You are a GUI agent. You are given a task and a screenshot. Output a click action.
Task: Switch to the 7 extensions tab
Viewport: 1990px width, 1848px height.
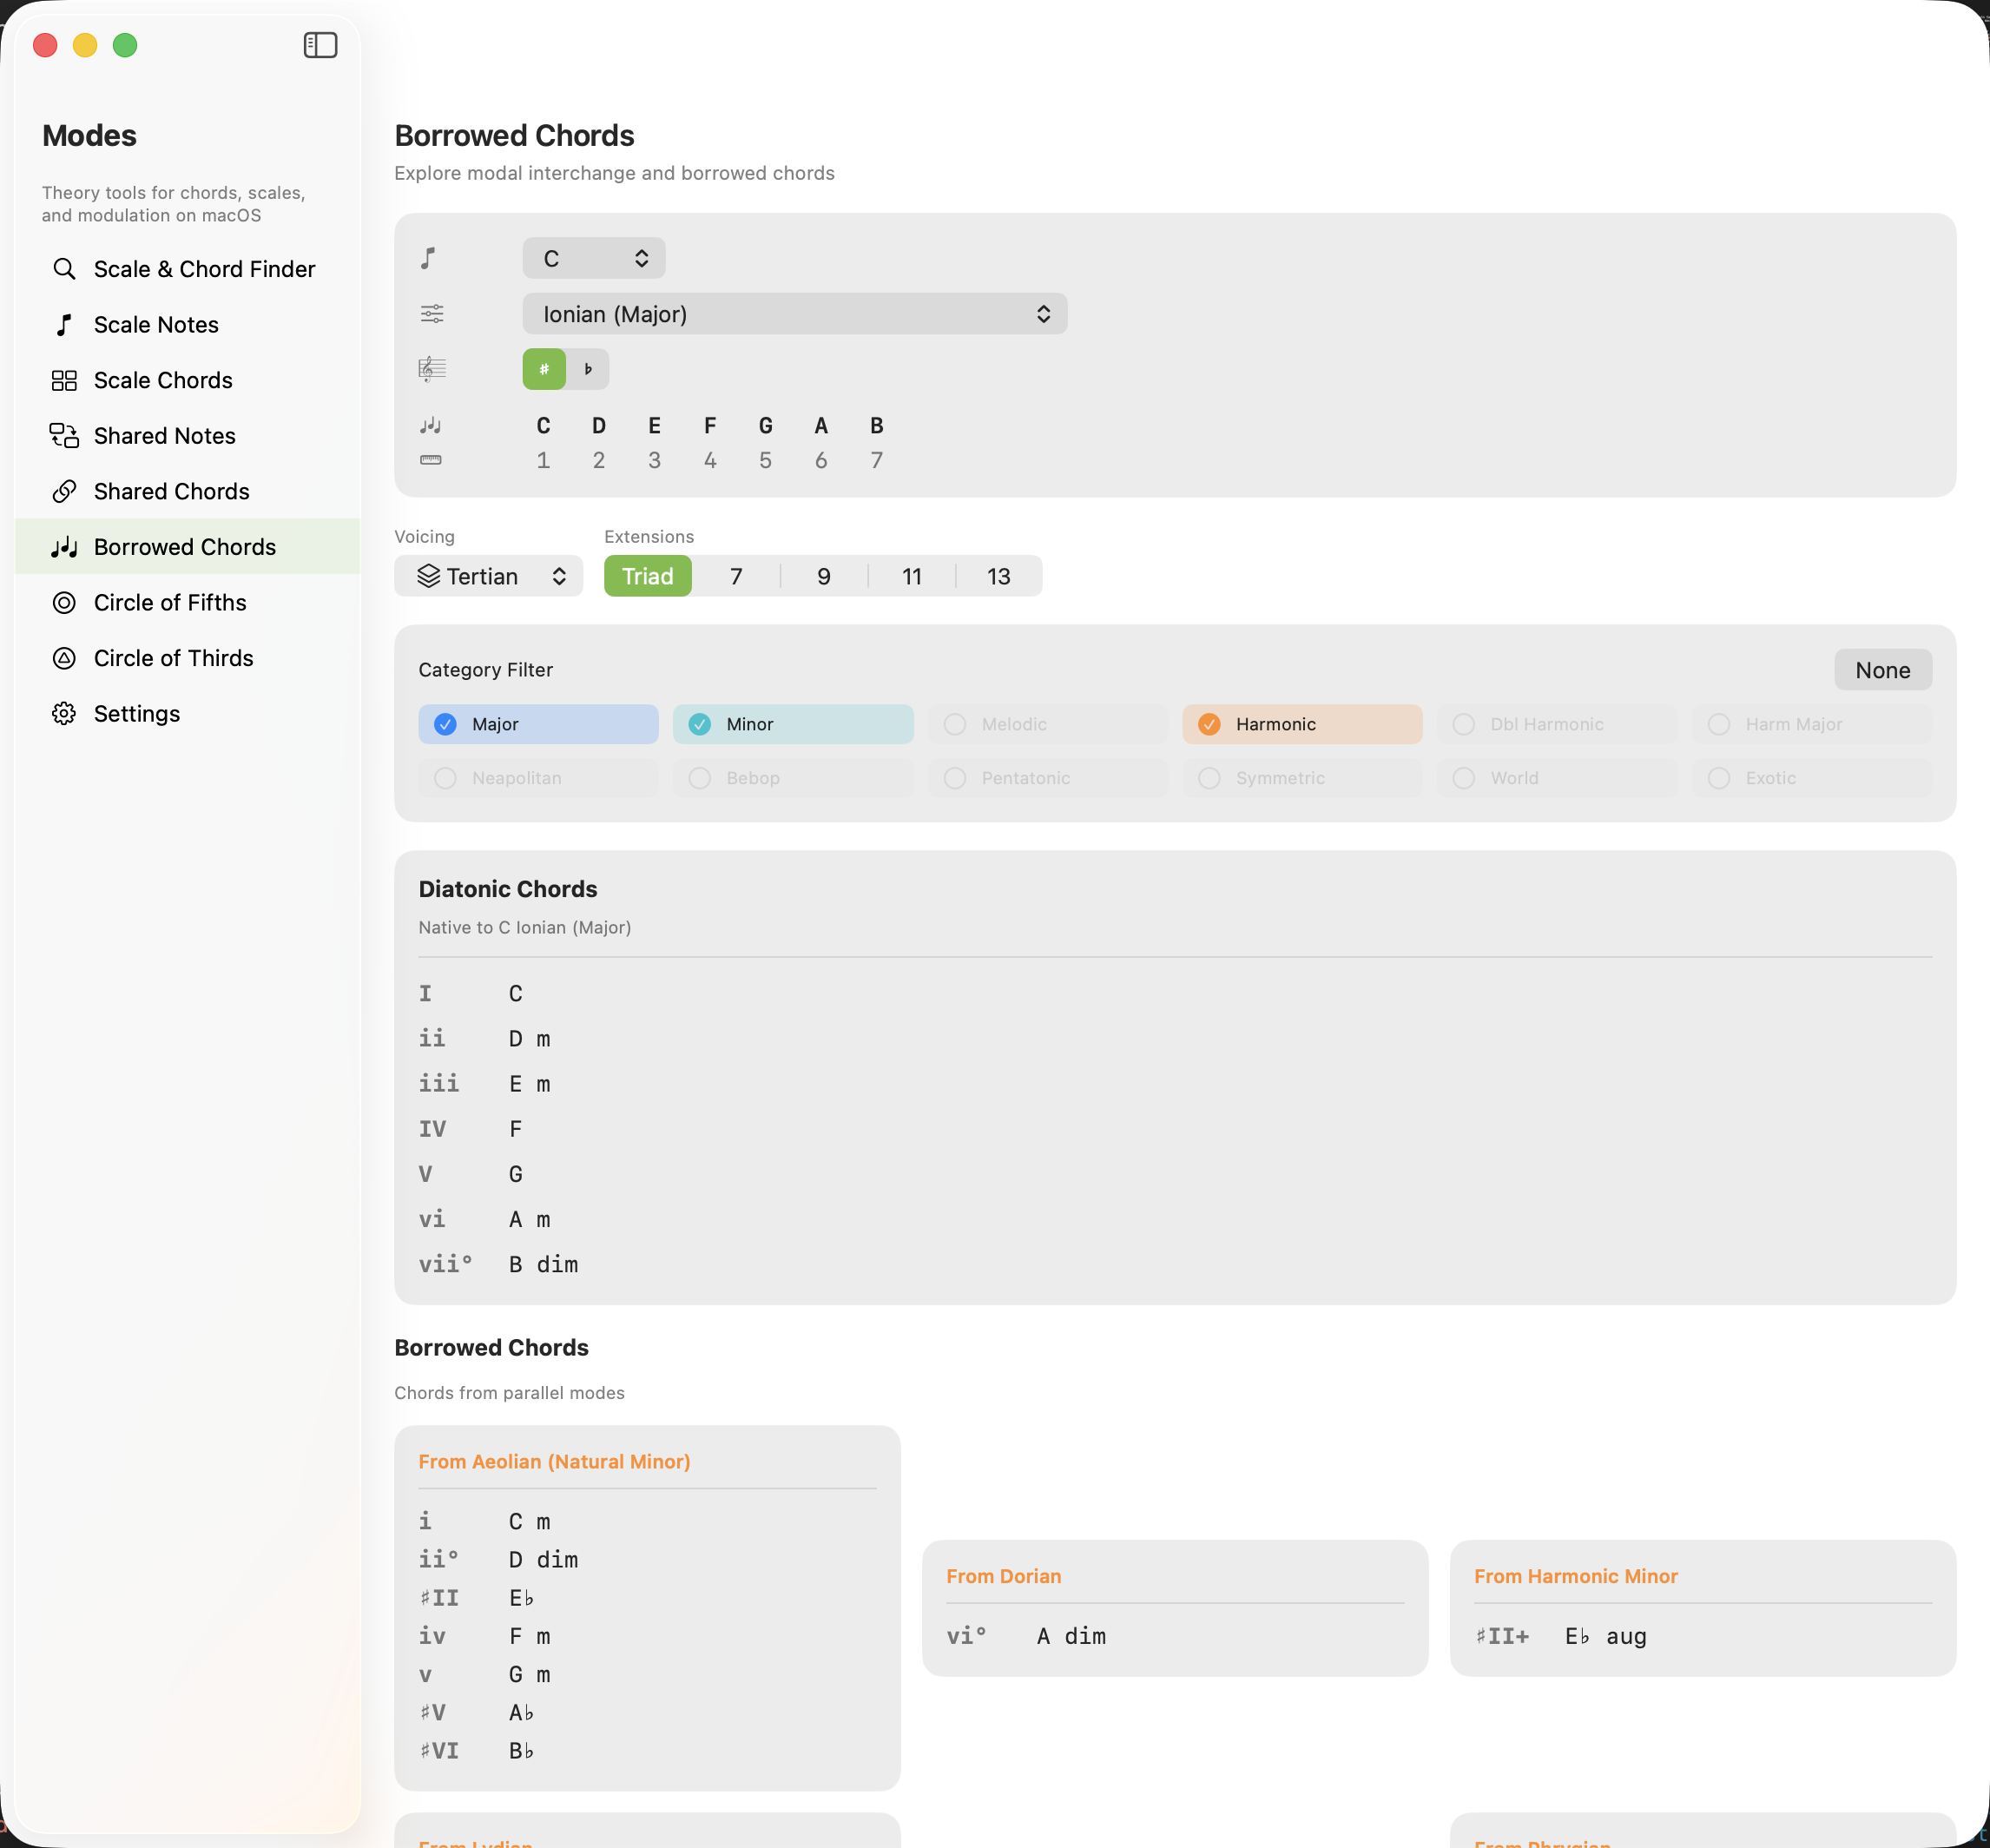tap(735, 576)
